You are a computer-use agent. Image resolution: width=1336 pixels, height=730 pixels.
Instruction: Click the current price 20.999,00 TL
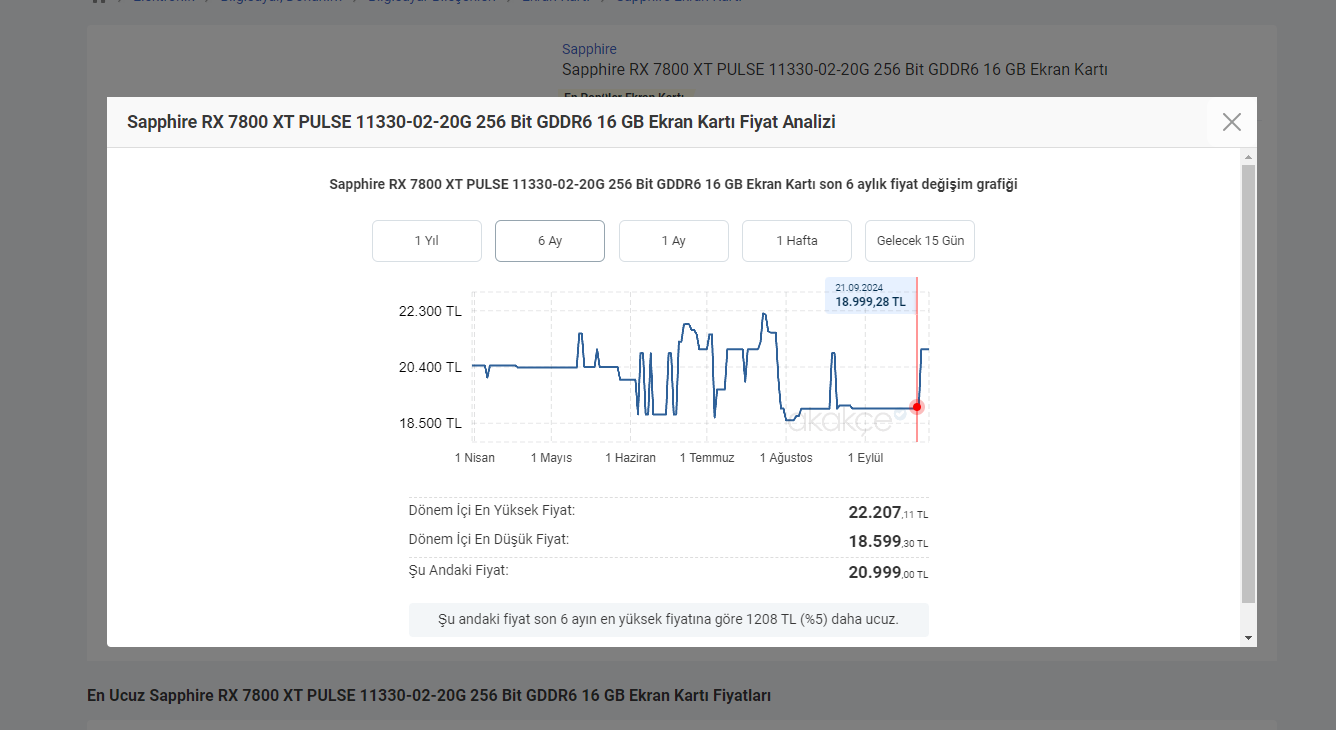click(888, 573)
